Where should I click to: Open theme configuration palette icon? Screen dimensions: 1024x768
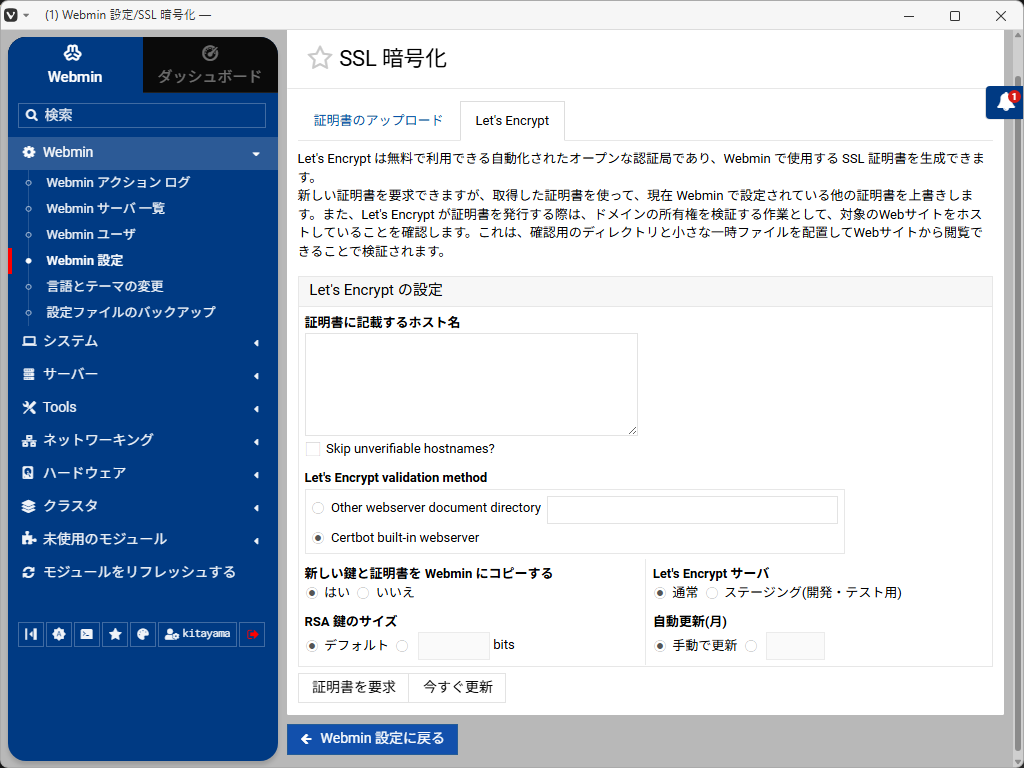(143, 634)
